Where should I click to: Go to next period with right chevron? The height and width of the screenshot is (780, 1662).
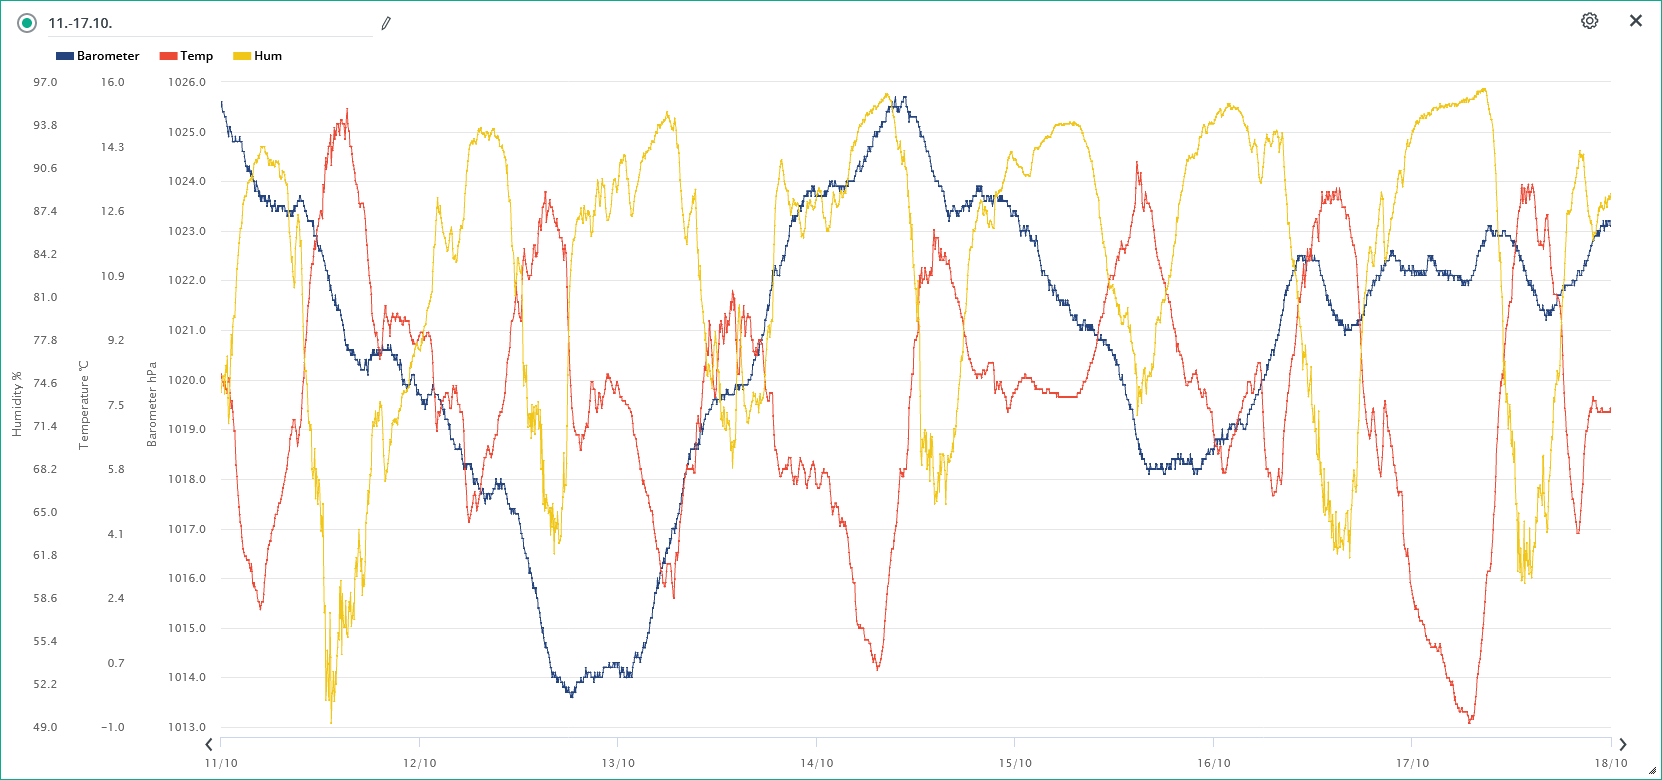[1622, 744]
